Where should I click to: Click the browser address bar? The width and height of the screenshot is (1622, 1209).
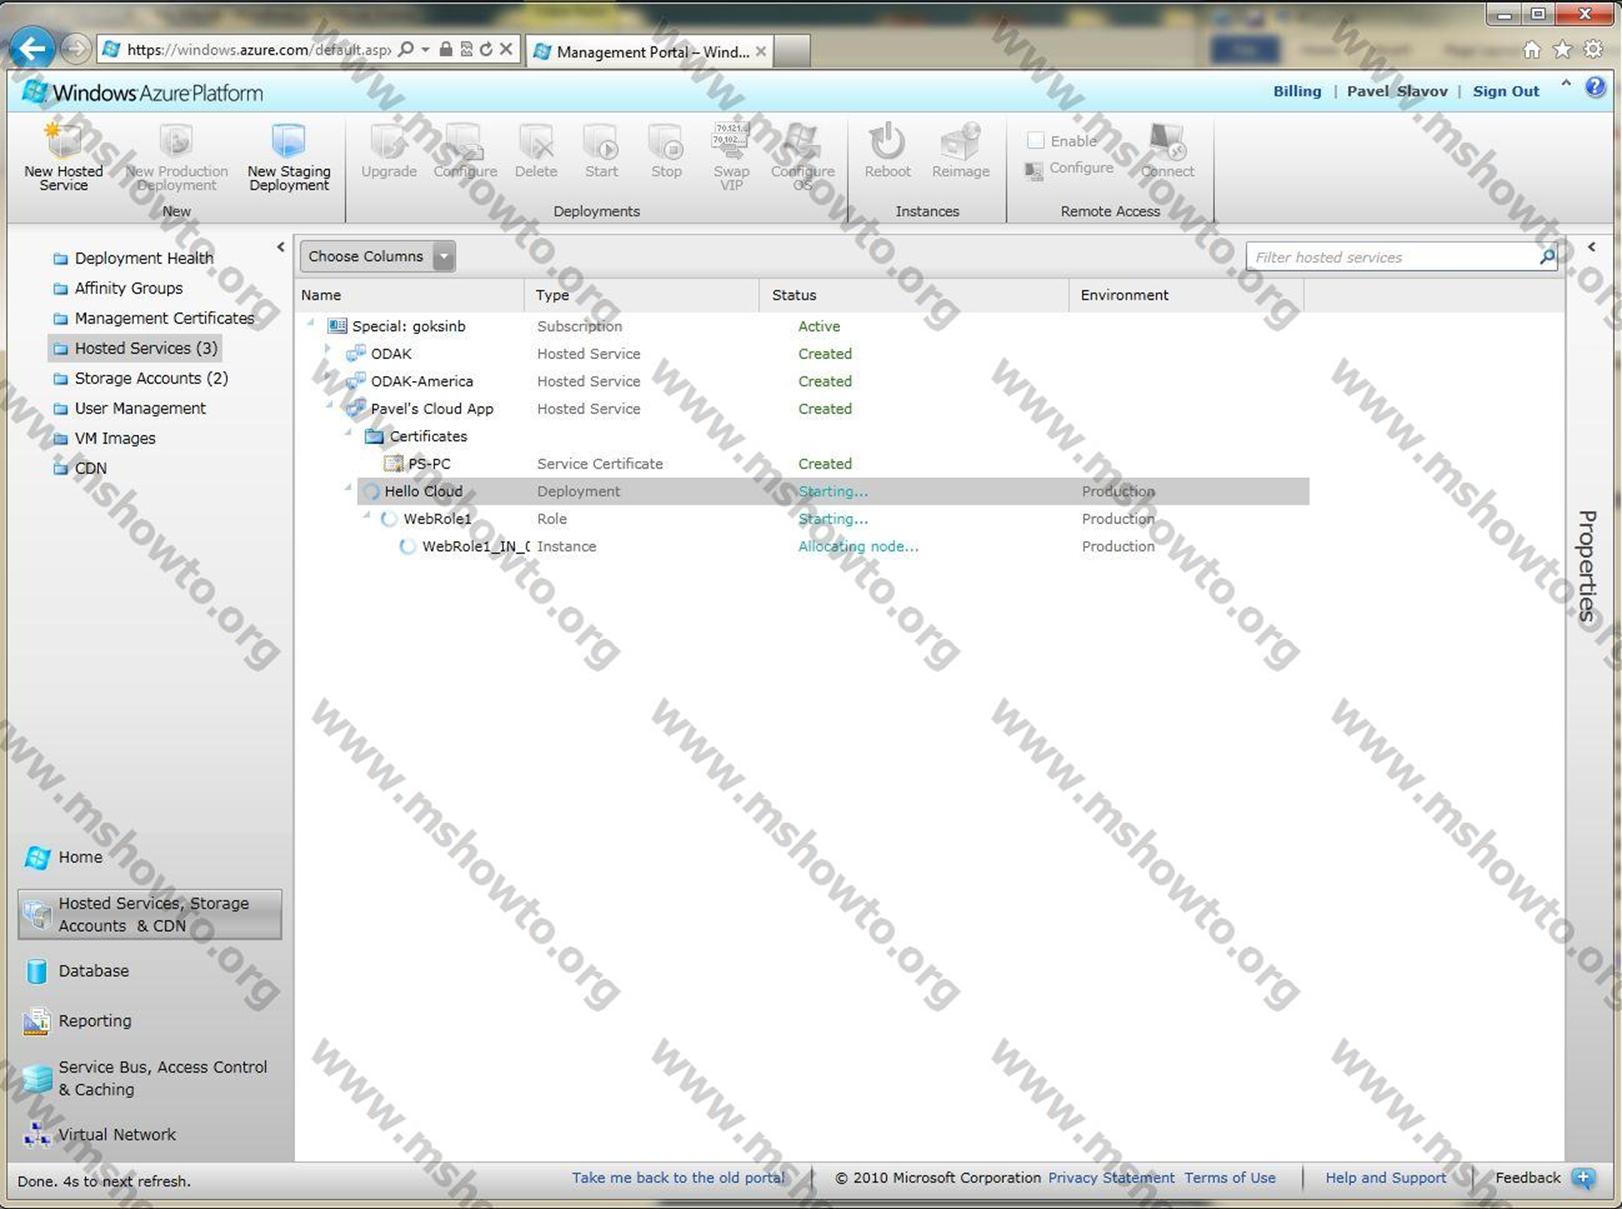pyautogui.click(x=258, y=49)
